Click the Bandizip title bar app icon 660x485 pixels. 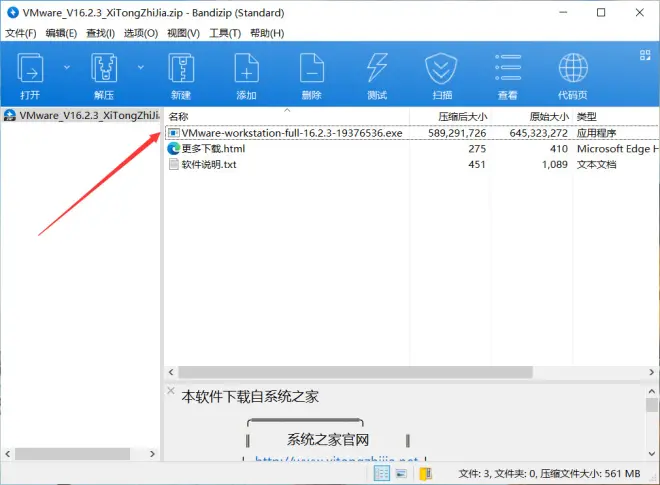tap(13, 13)
